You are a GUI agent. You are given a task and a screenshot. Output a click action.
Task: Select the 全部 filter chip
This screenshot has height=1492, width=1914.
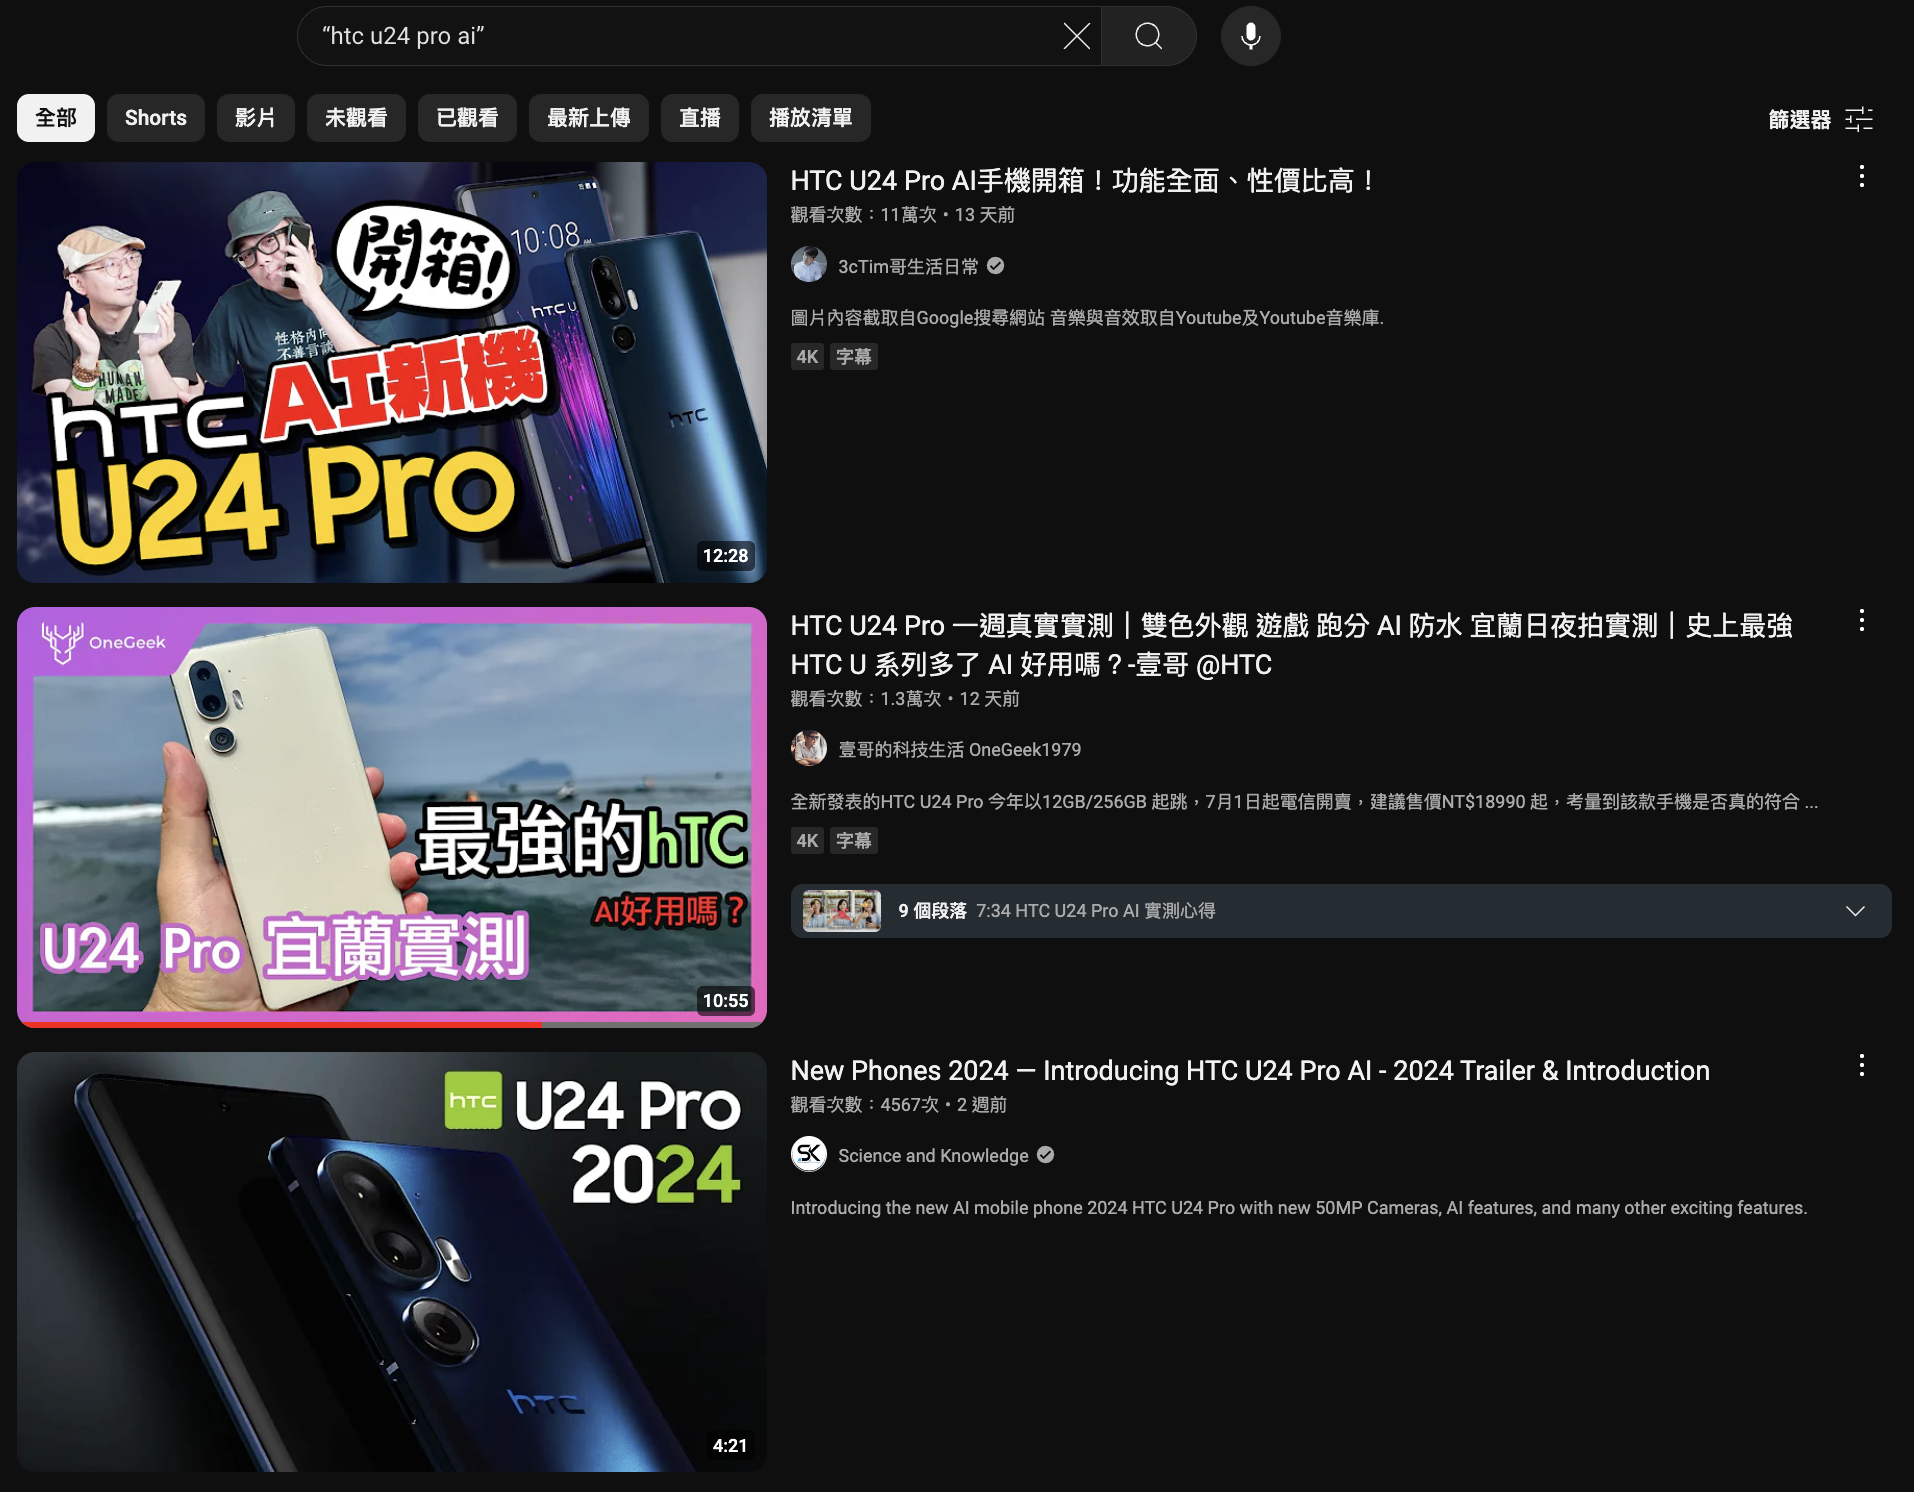pyautogui.click(x=56, y=118)
